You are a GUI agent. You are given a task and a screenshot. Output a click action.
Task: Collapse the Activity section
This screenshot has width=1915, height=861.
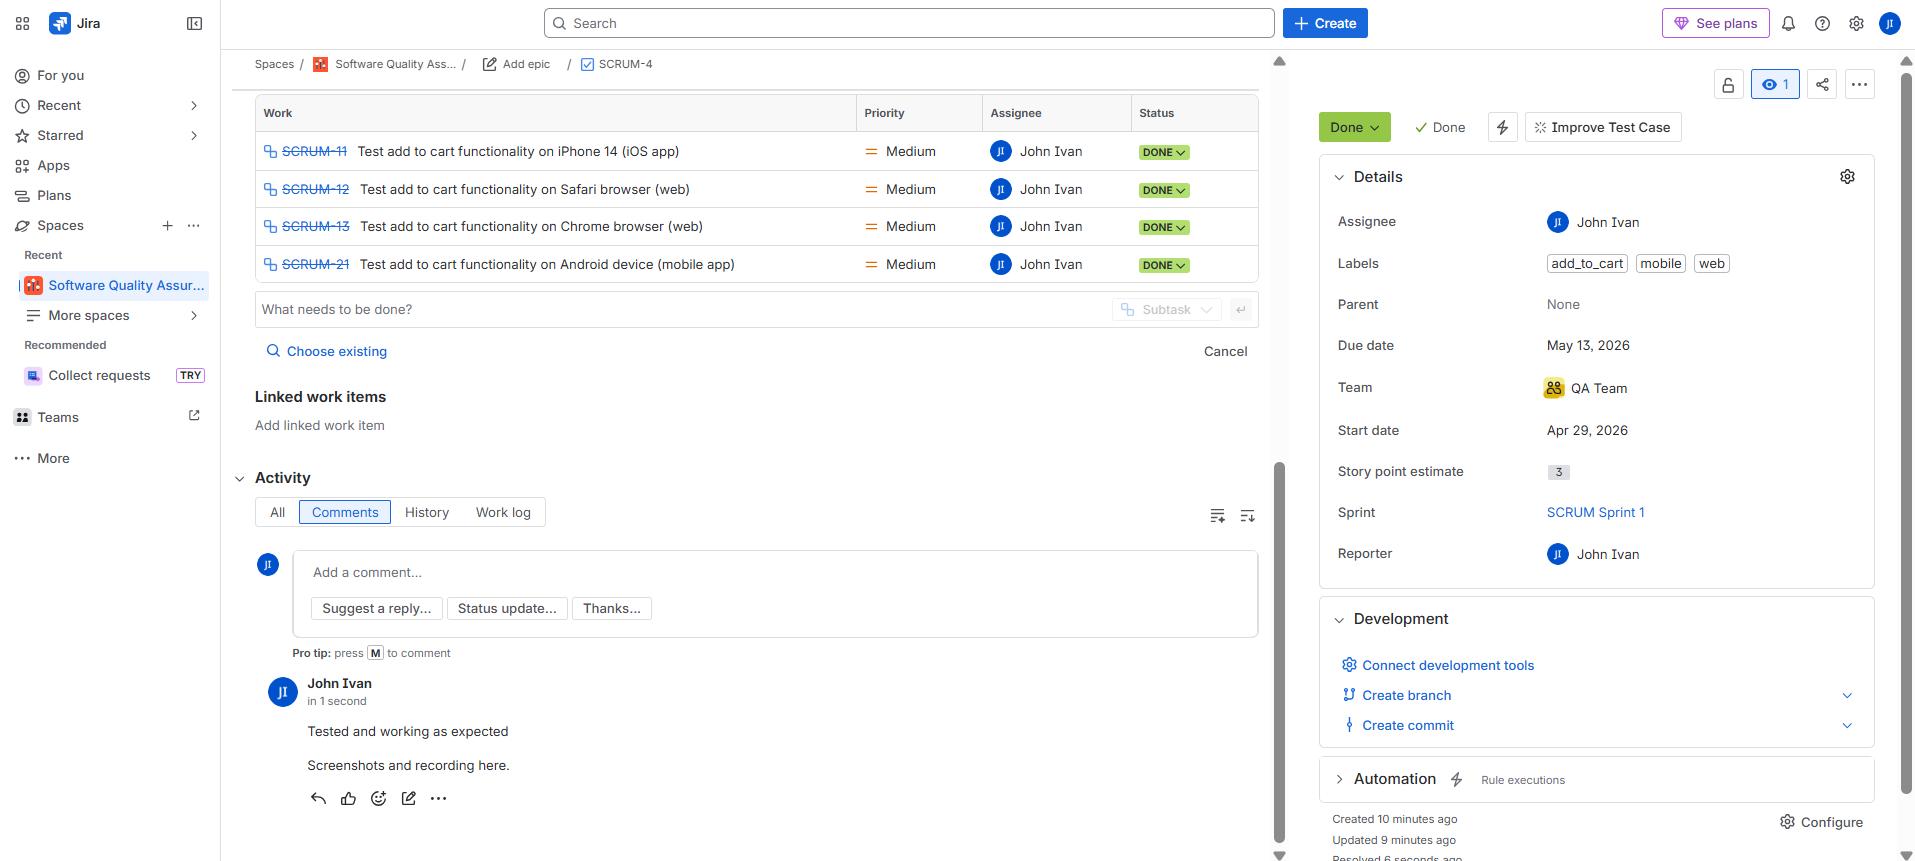tap(239, 479)
